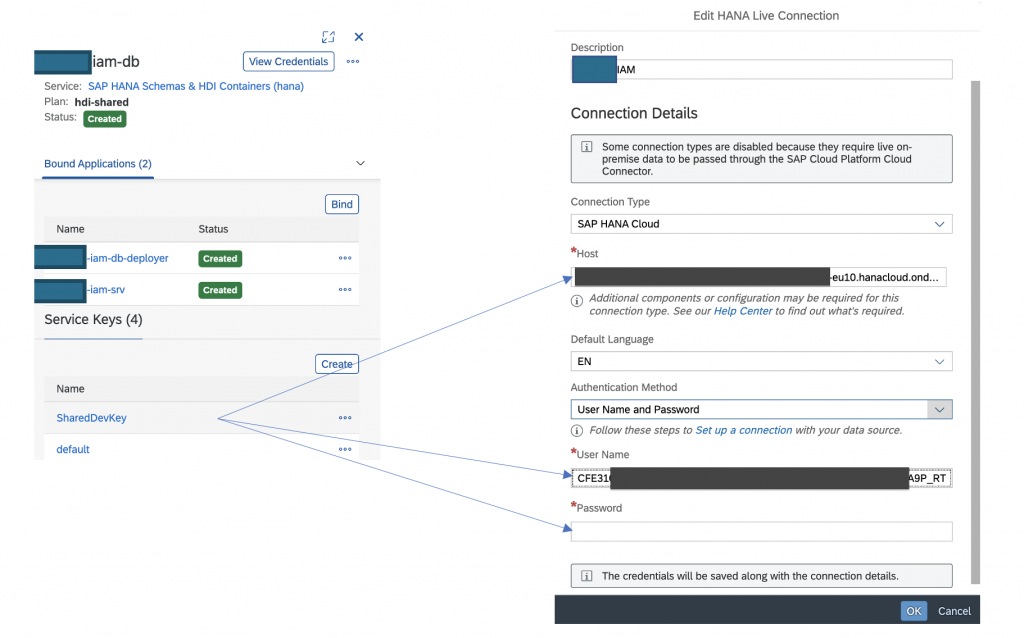Click Created status badge under Status label
The width and height of the screenshot is (1024, 638).
(x=105, y=119)
